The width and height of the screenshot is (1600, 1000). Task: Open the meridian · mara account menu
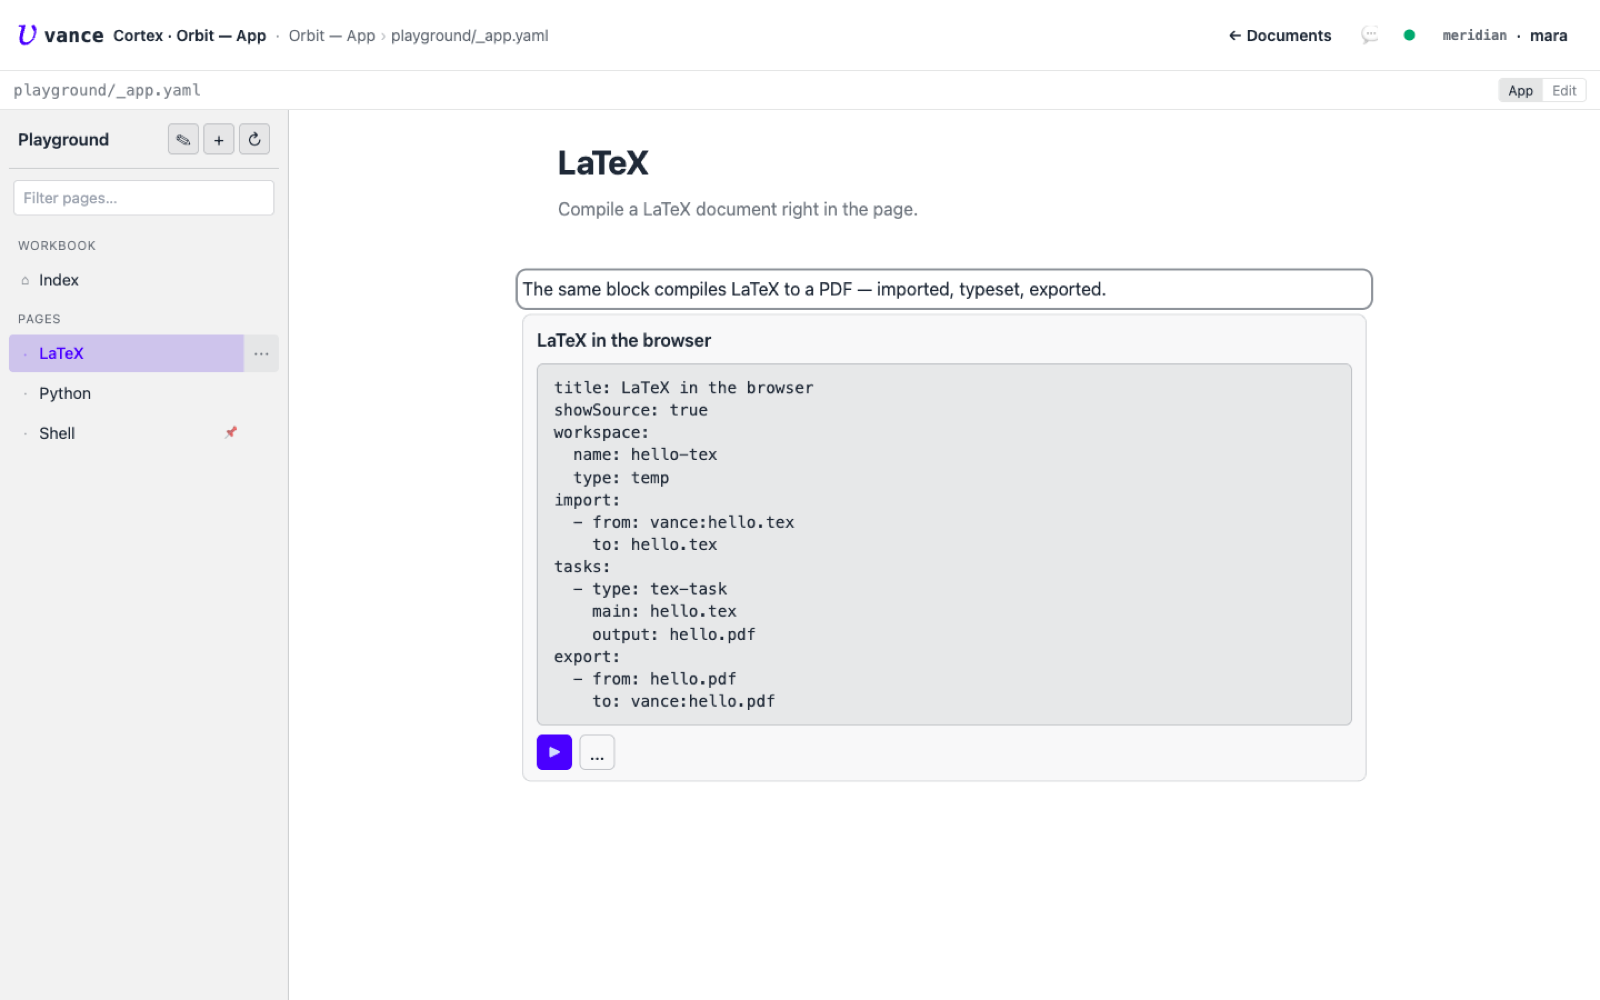1504,36
